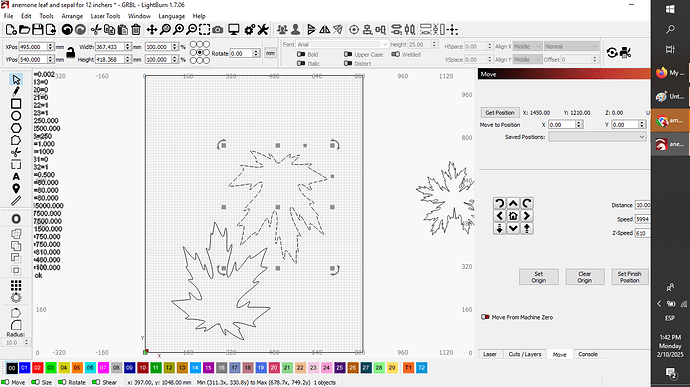Screen dimensions: 690x387
Task: Click the Get Position button
Action: point(500,113)
